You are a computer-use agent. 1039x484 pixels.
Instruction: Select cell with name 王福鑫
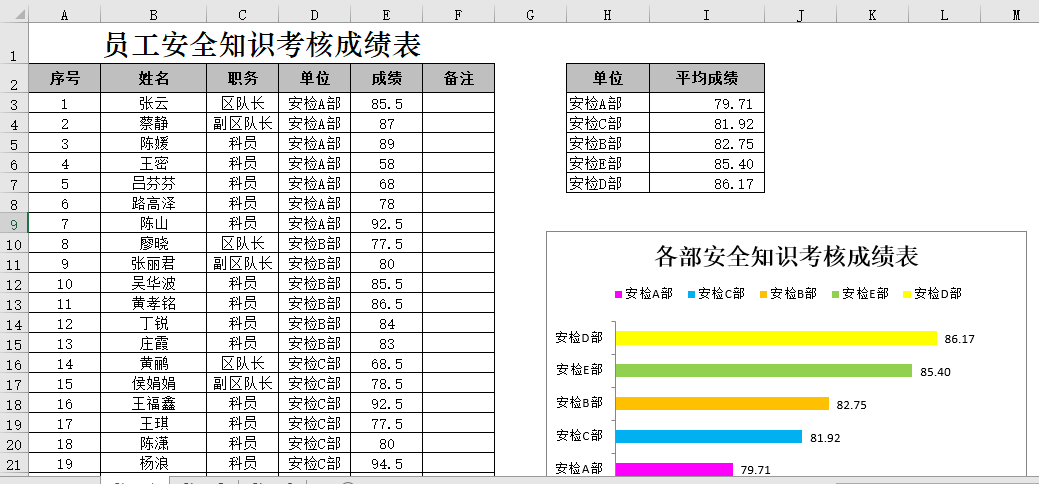point(153,404)
